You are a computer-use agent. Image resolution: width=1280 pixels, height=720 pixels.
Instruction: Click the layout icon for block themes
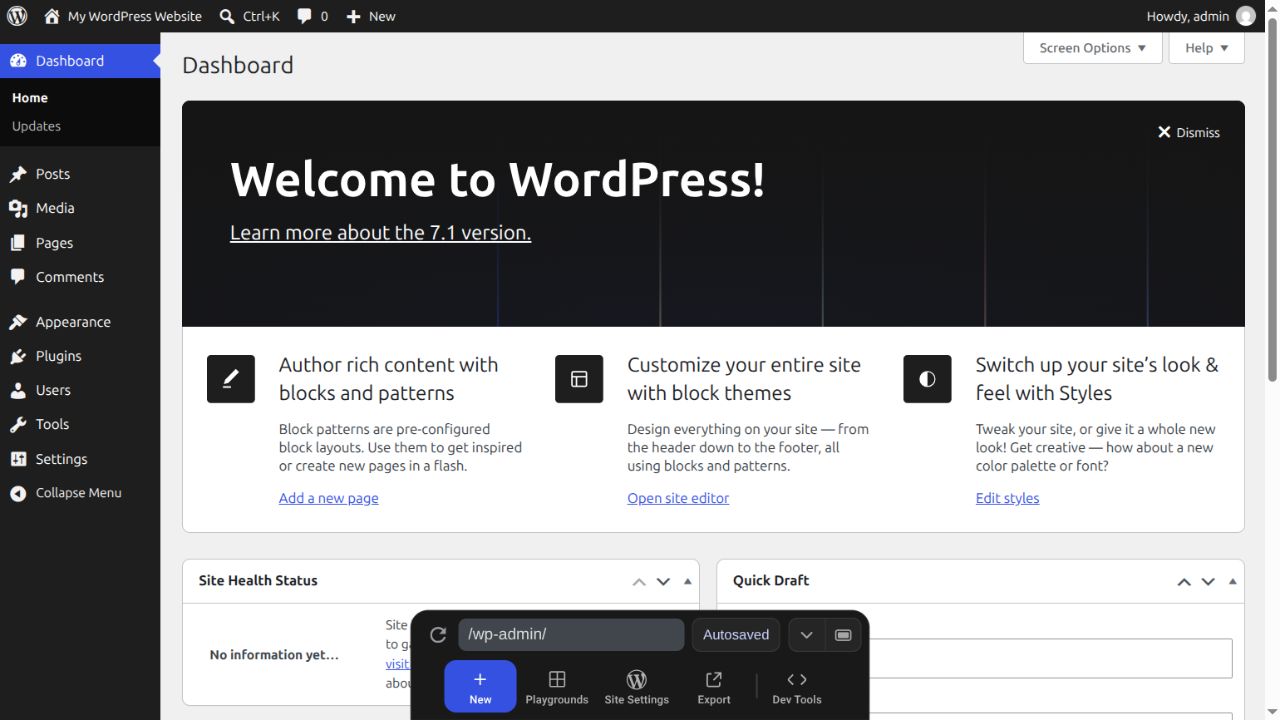click(579, 379)
